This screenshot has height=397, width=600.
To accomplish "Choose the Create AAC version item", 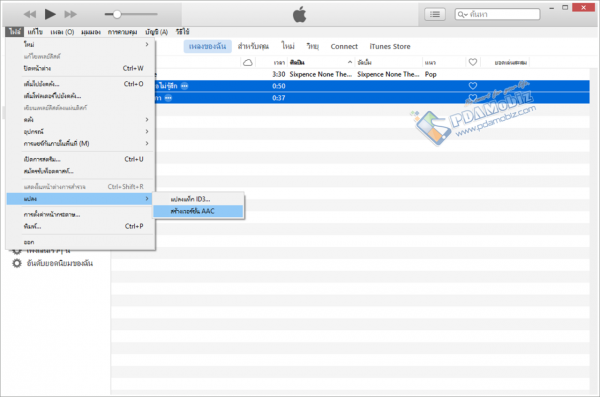I will pyautogui.click(x=198, y=211).
